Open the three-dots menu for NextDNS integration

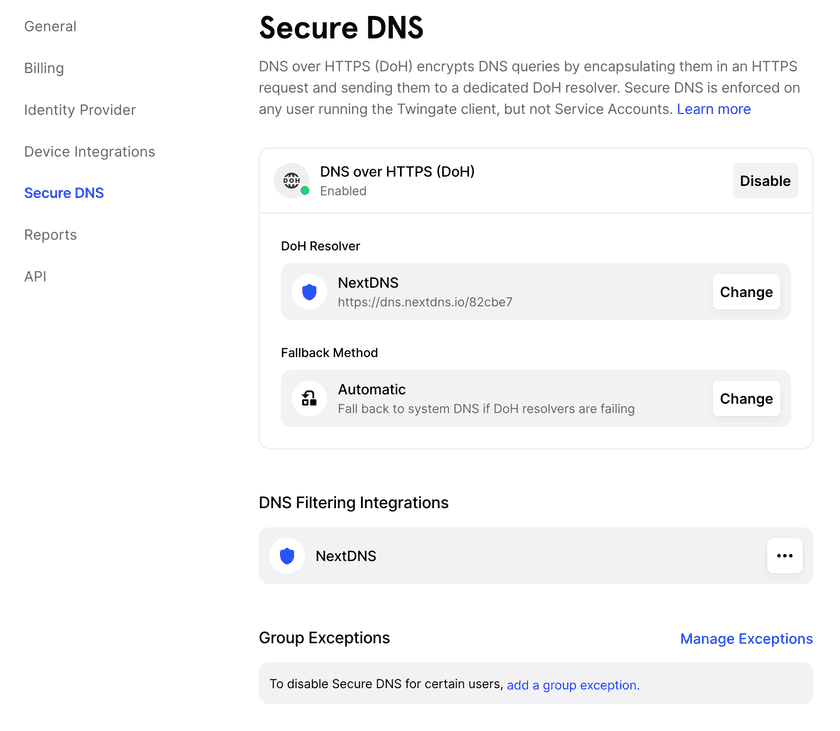tap(784, 556)
